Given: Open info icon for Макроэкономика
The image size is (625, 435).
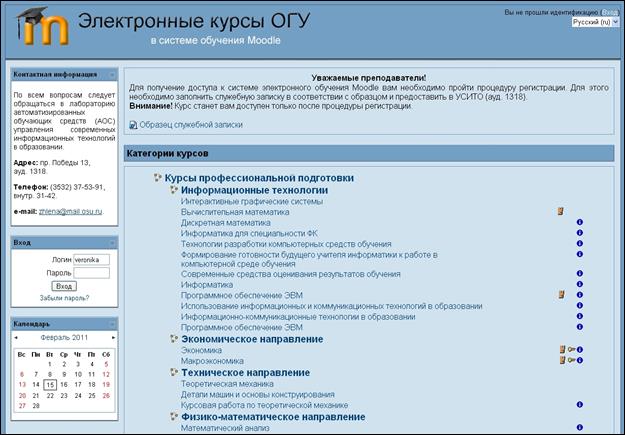Looking at the screenshot, I should (x=580, y=360).
